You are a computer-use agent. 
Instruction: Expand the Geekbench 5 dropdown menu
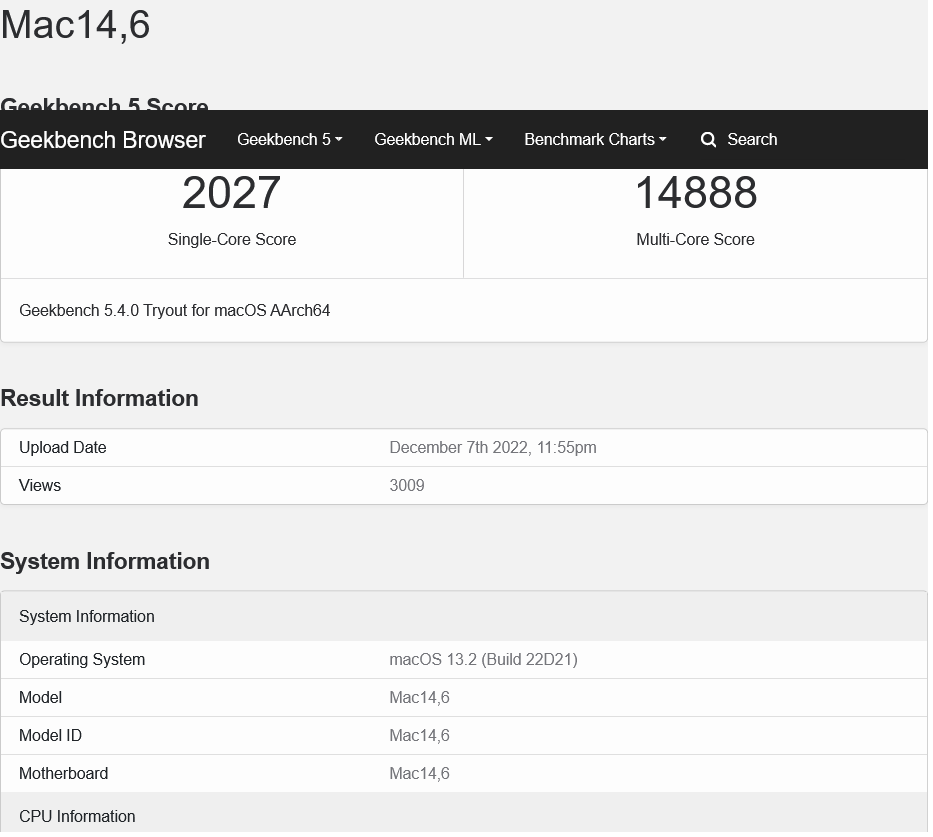290,140
